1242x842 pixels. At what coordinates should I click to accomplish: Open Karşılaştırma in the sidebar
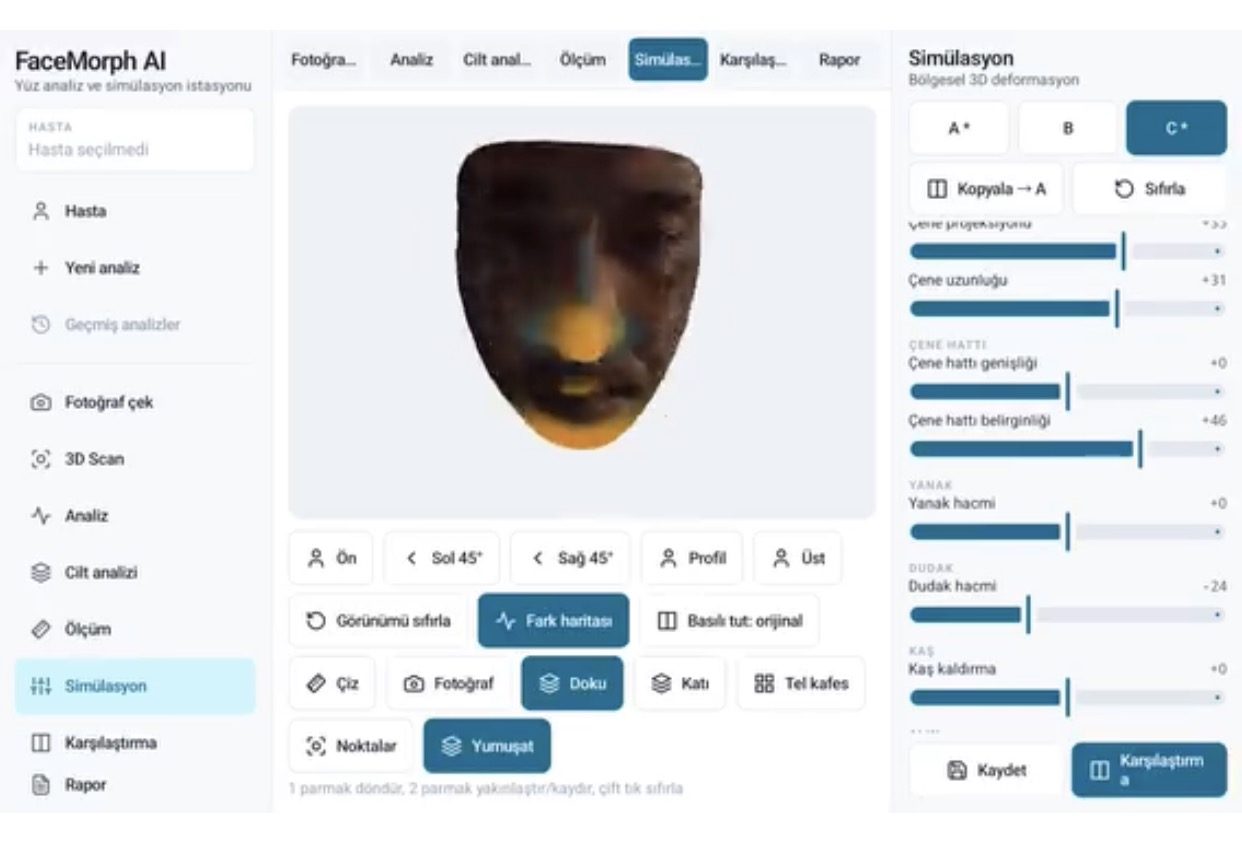[135, 743]
